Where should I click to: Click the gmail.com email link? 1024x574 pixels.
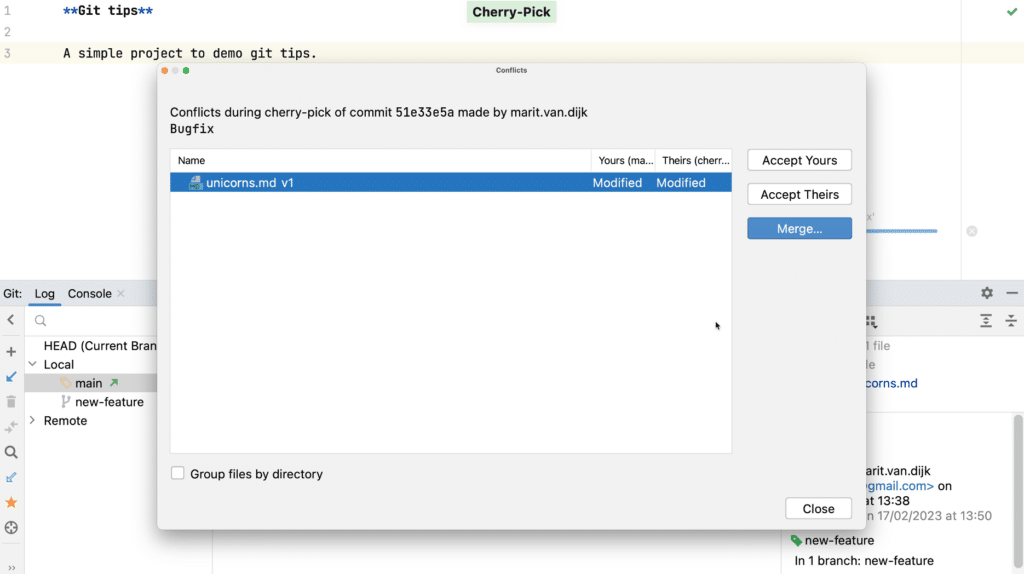click(900, 486)
